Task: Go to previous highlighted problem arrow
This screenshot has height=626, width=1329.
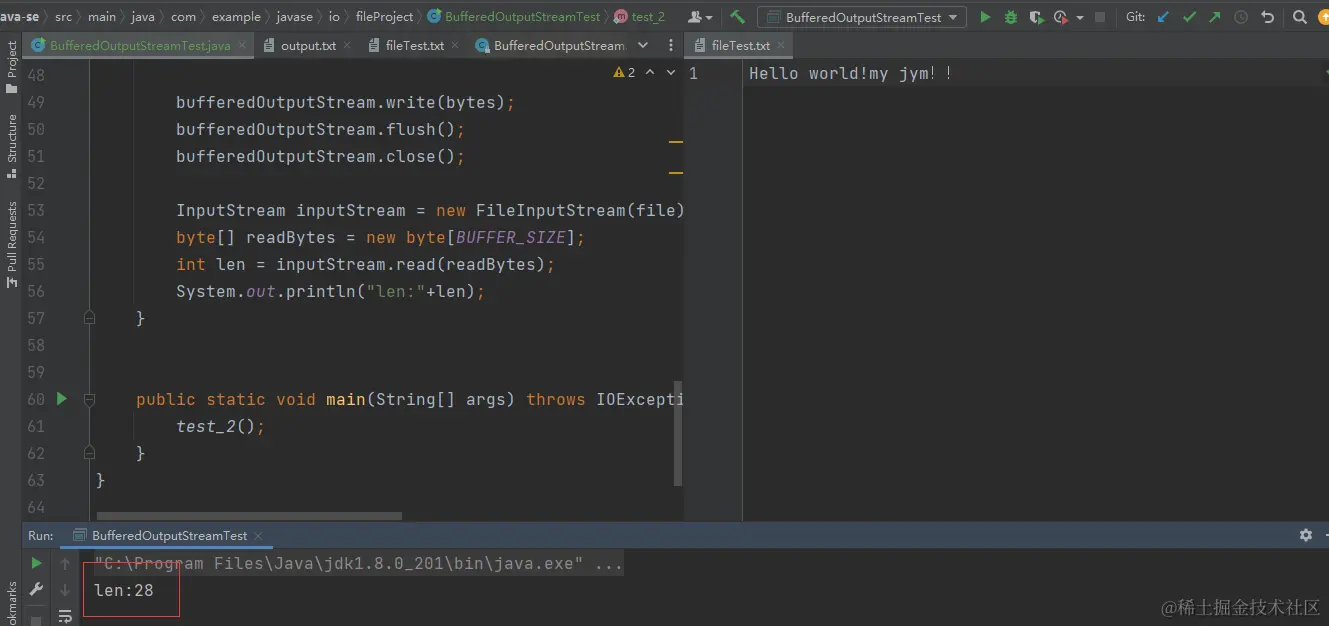Action: tap(650, 73)
